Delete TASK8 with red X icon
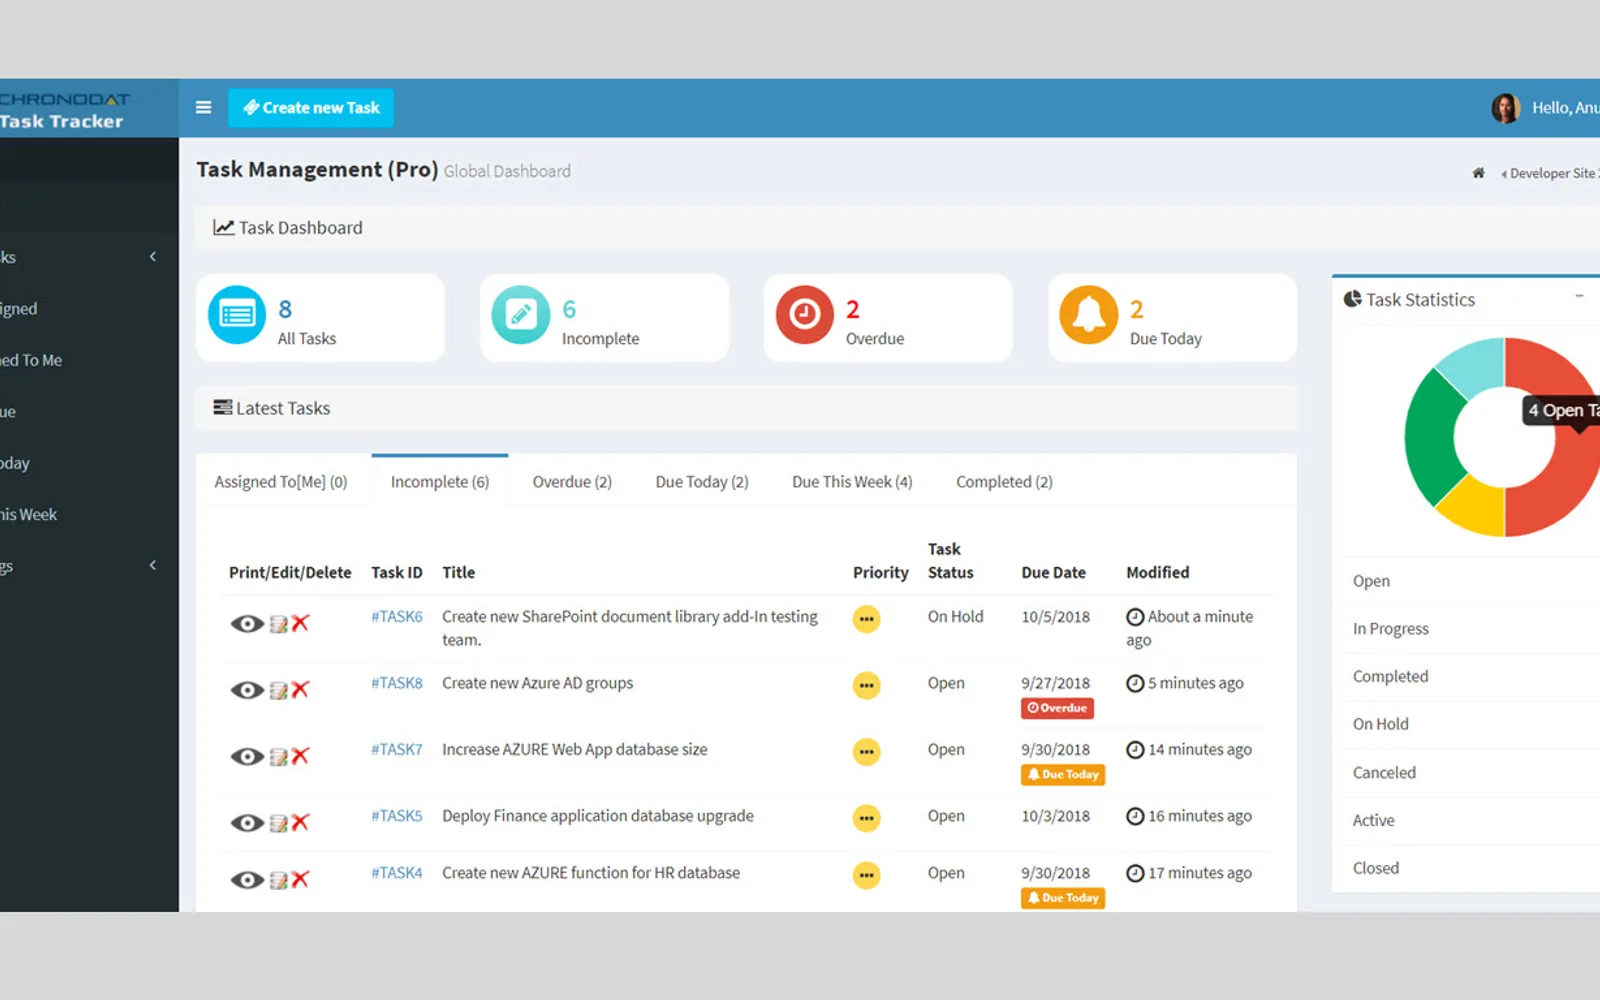1600x1000 pixels. click(x=300, y=690)
